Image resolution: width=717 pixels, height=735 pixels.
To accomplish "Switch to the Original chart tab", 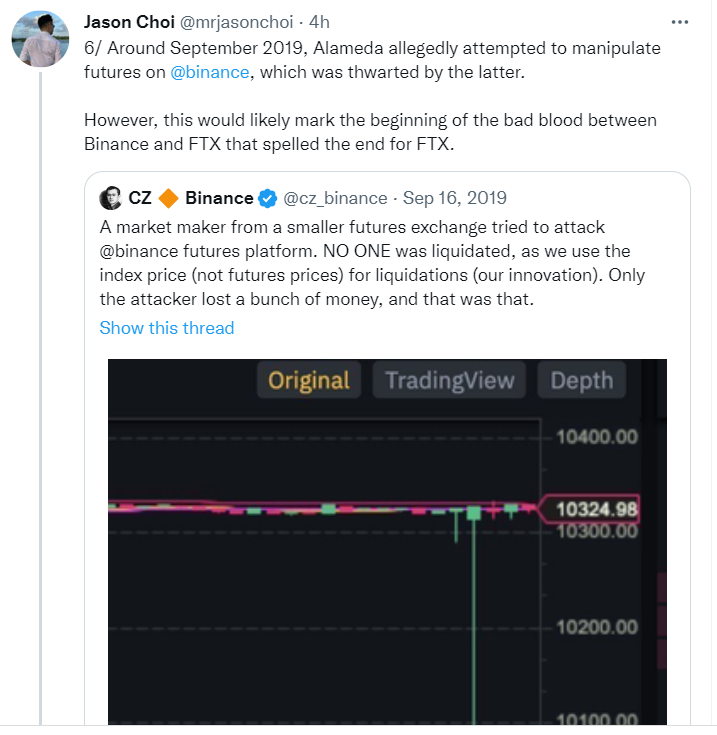I will coord(309,380).
